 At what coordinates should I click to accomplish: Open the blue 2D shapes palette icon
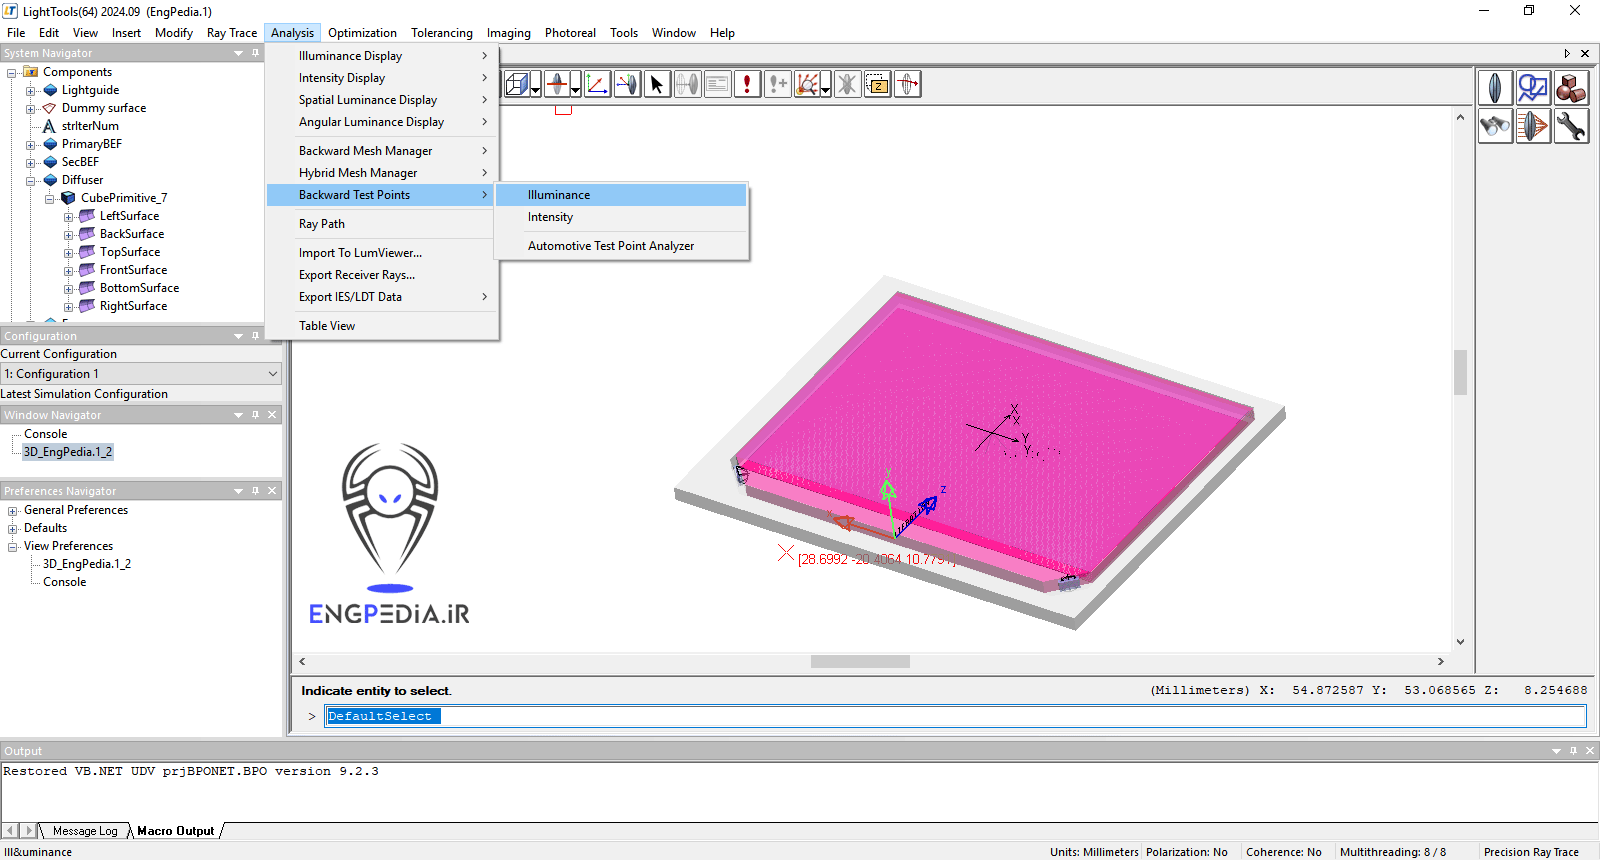point(1533,88)
